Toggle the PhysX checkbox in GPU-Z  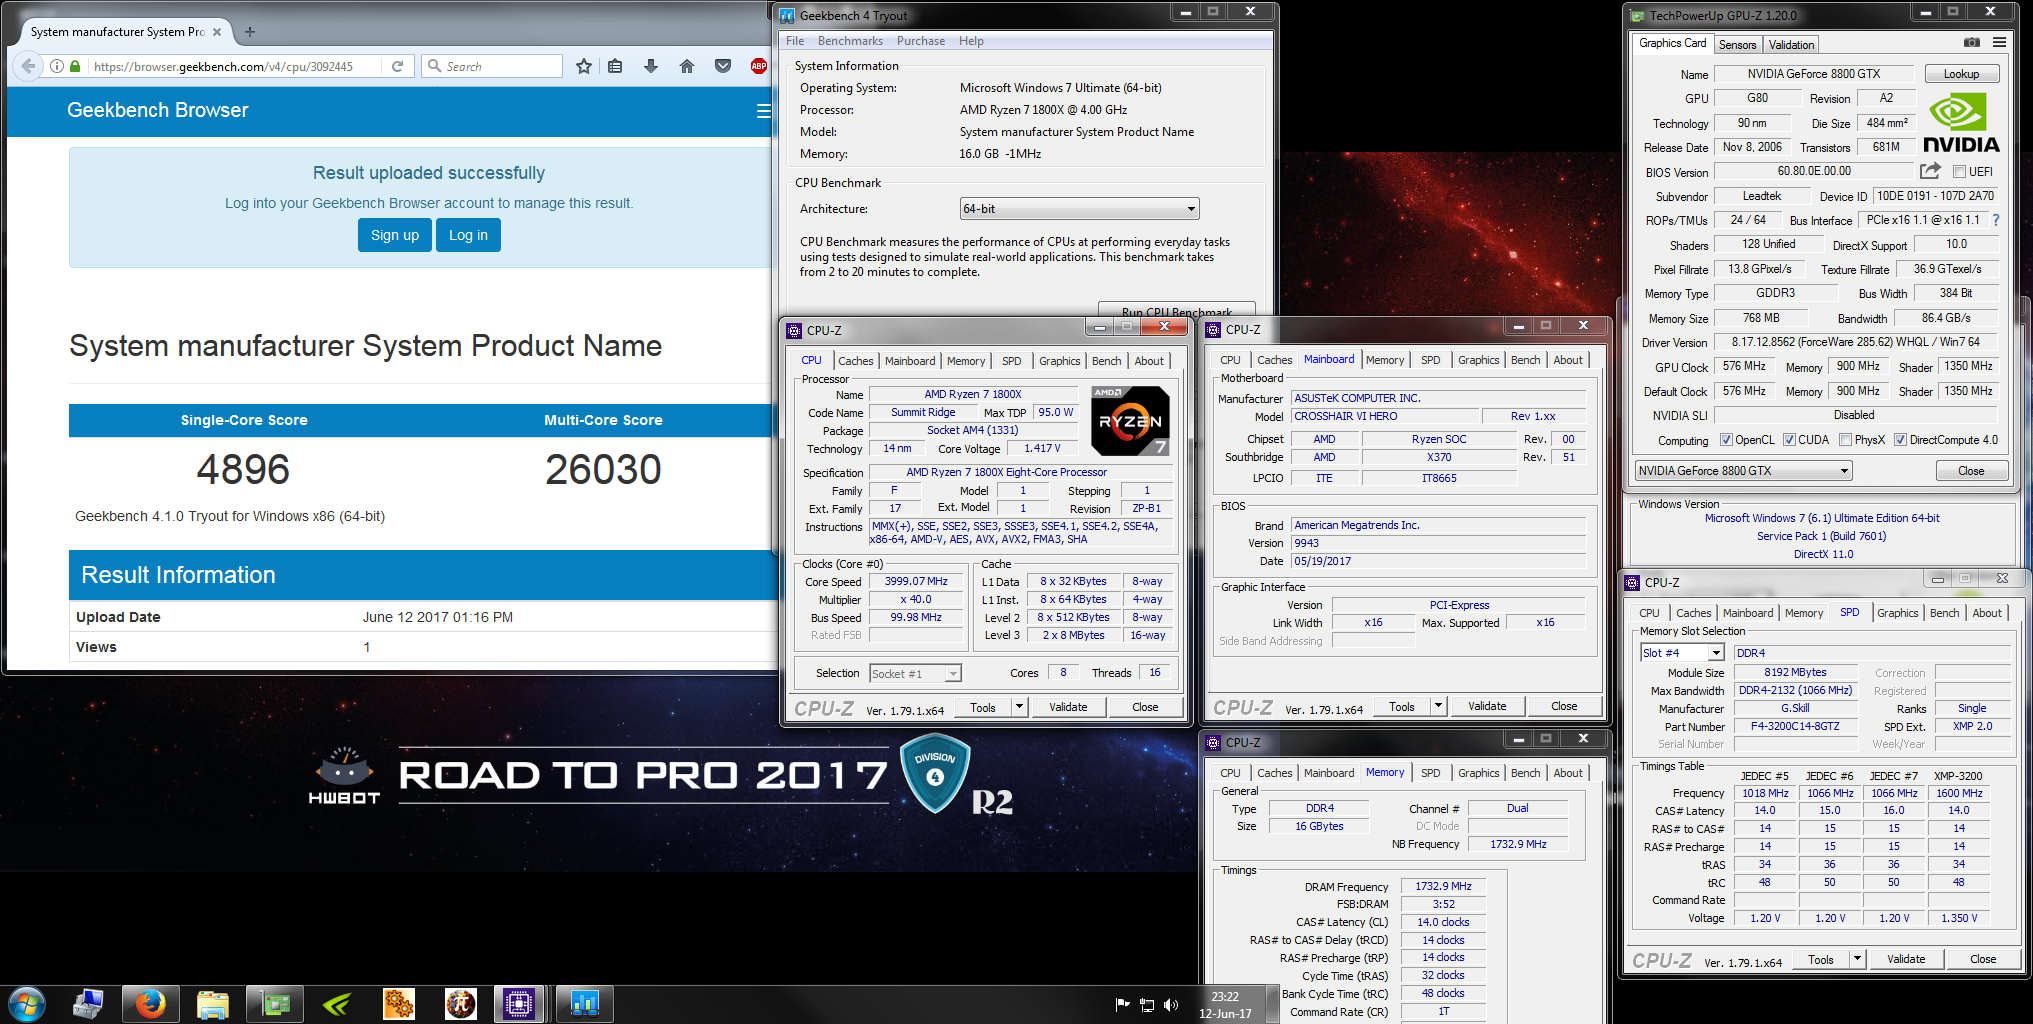1845,440
